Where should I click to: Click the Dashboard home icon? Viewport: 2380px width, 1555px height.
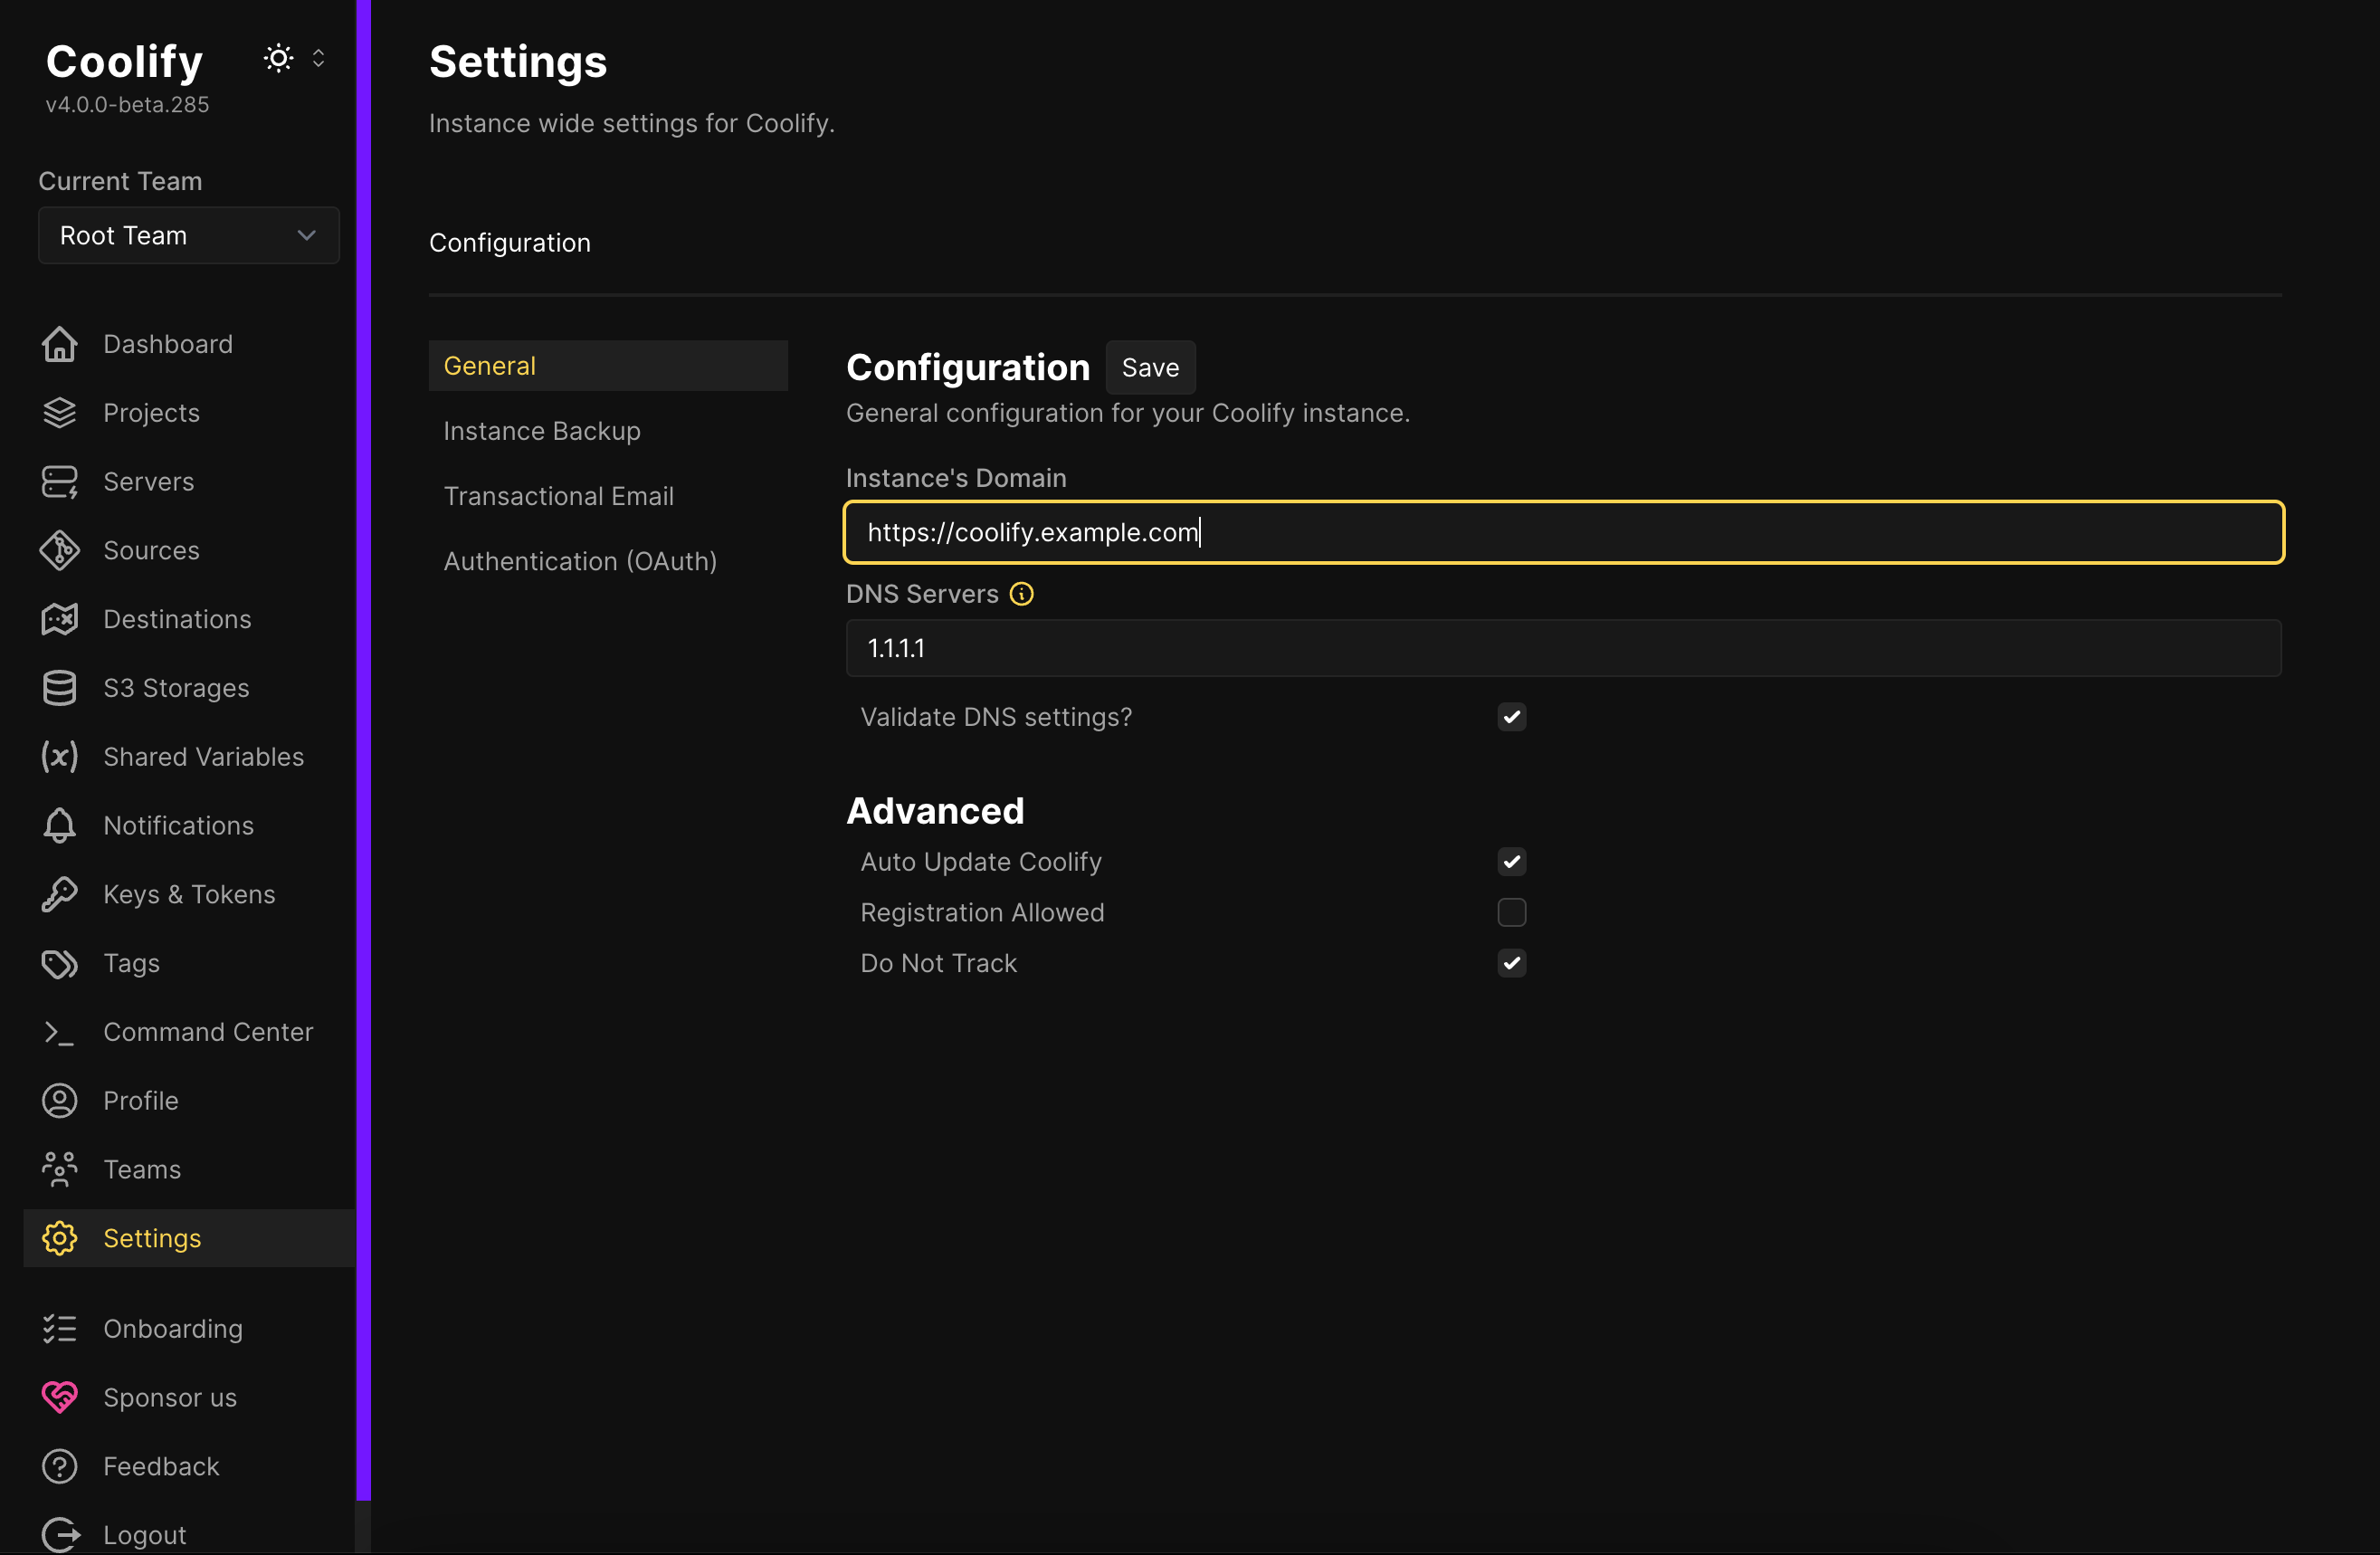[59, 344]
